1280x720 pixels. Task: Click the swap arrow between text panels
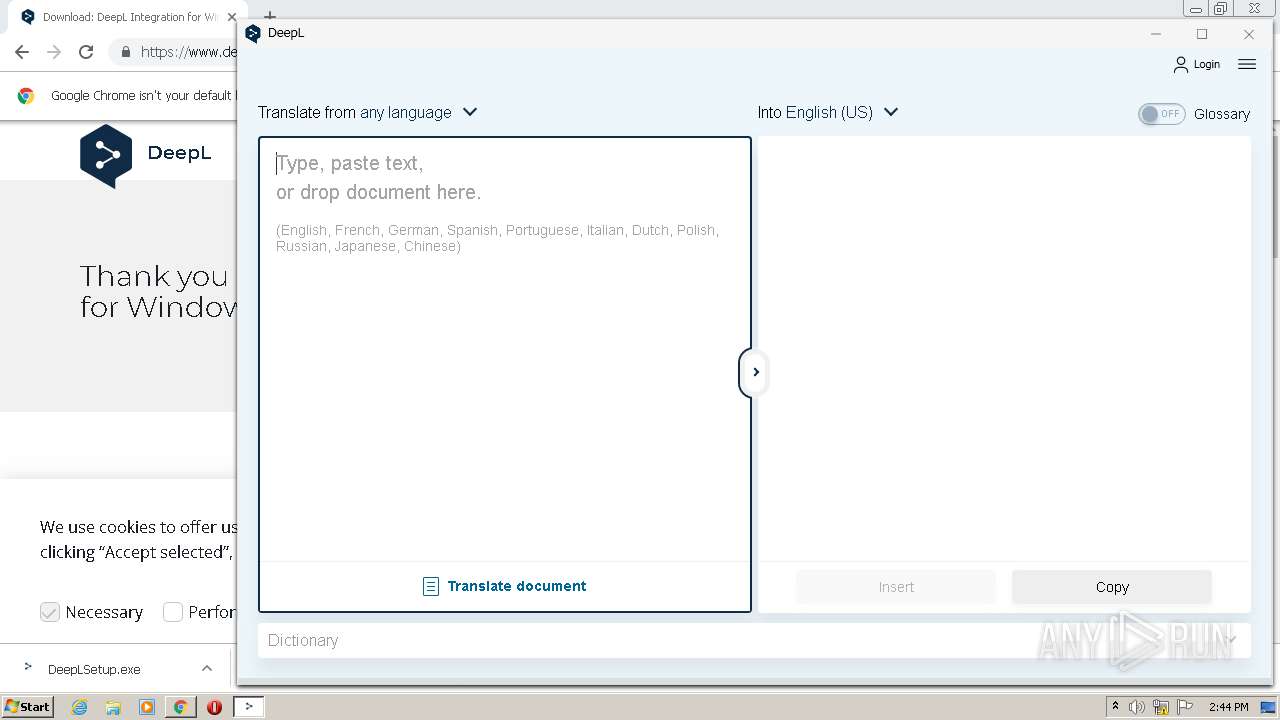(x=755, y=372)
